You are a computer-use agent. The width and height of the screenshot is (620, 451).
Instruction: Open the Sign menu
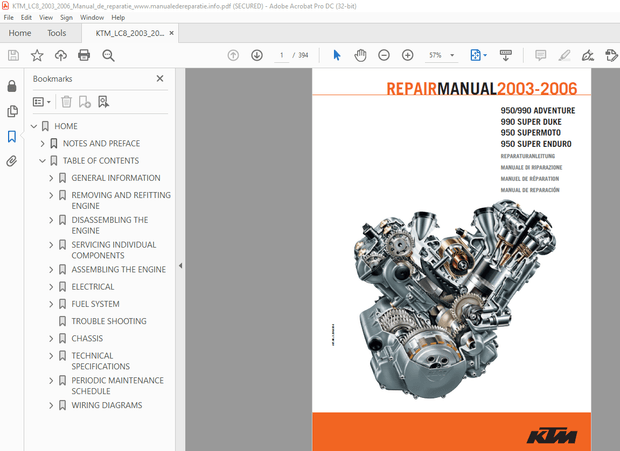tap(66, 17)
